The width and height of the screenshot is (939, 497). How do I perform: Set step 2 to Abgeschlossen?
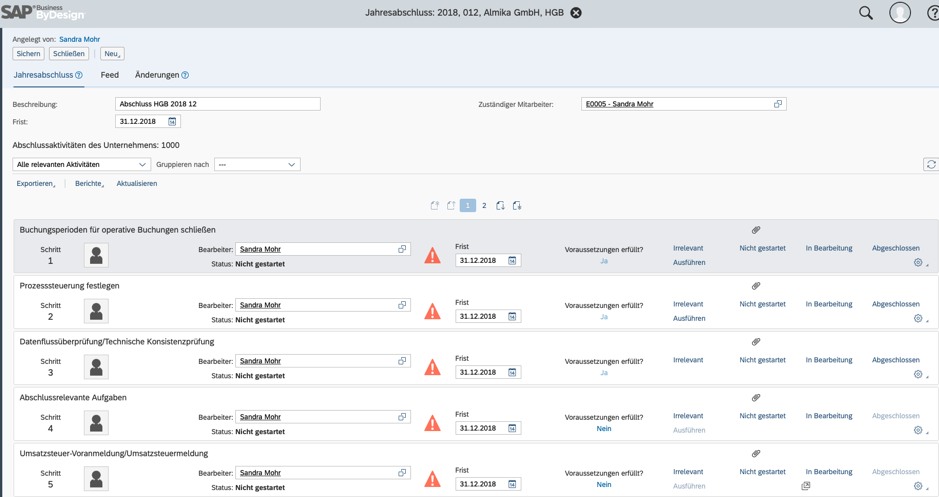click(896, 304)
